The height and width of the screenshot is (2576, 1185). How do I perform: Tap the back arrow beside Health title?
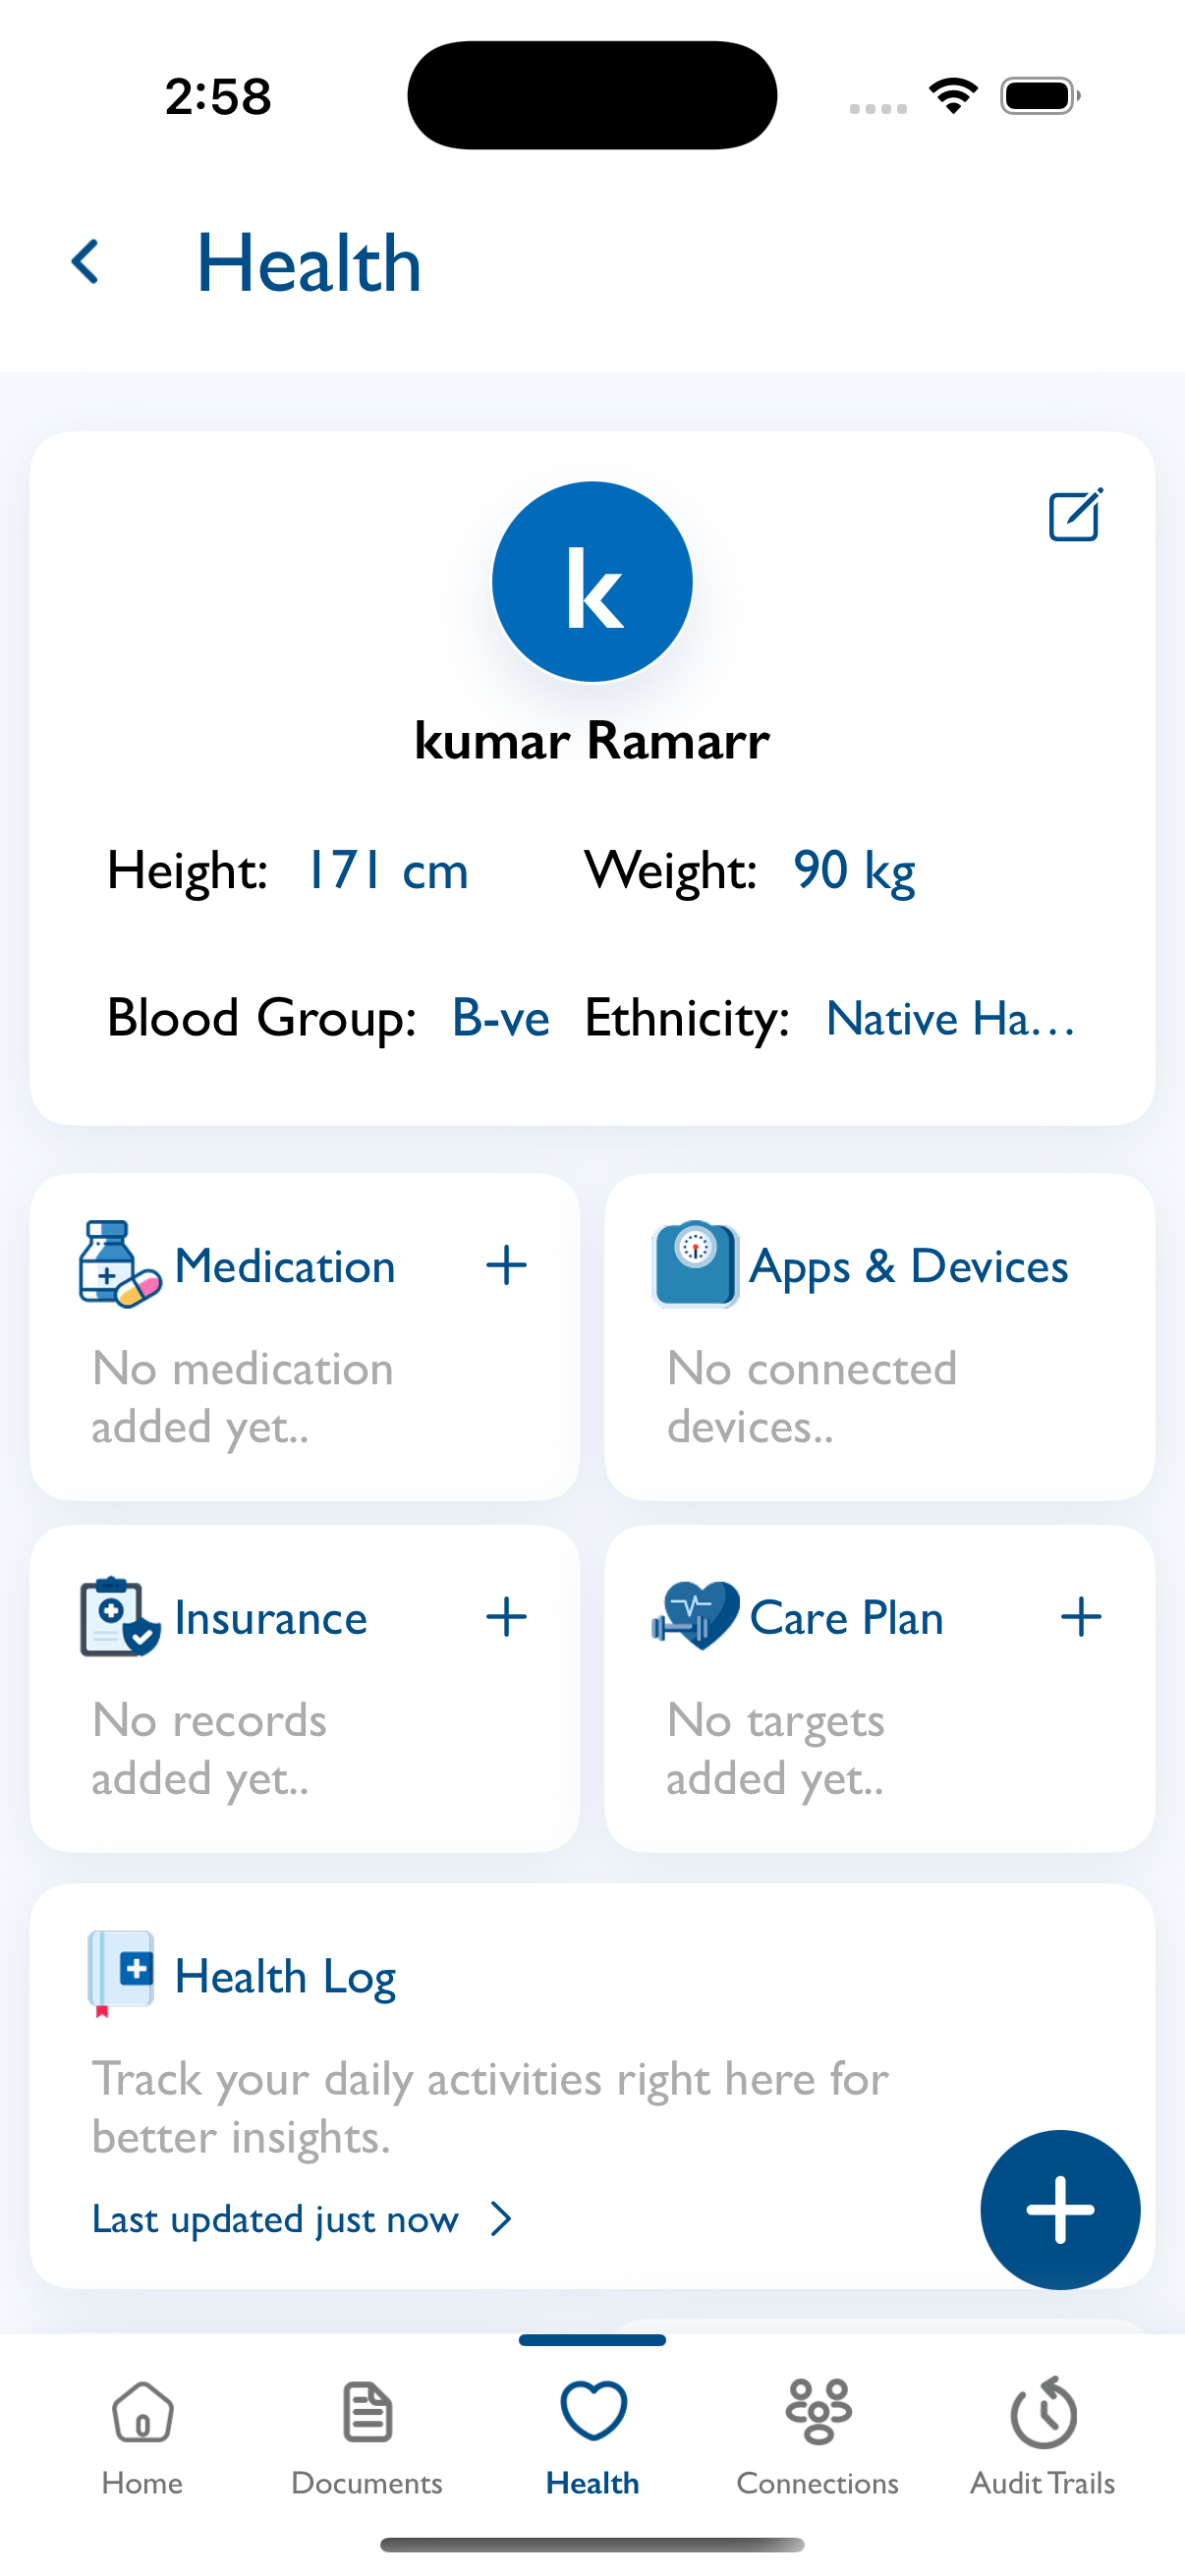(86, 262)
